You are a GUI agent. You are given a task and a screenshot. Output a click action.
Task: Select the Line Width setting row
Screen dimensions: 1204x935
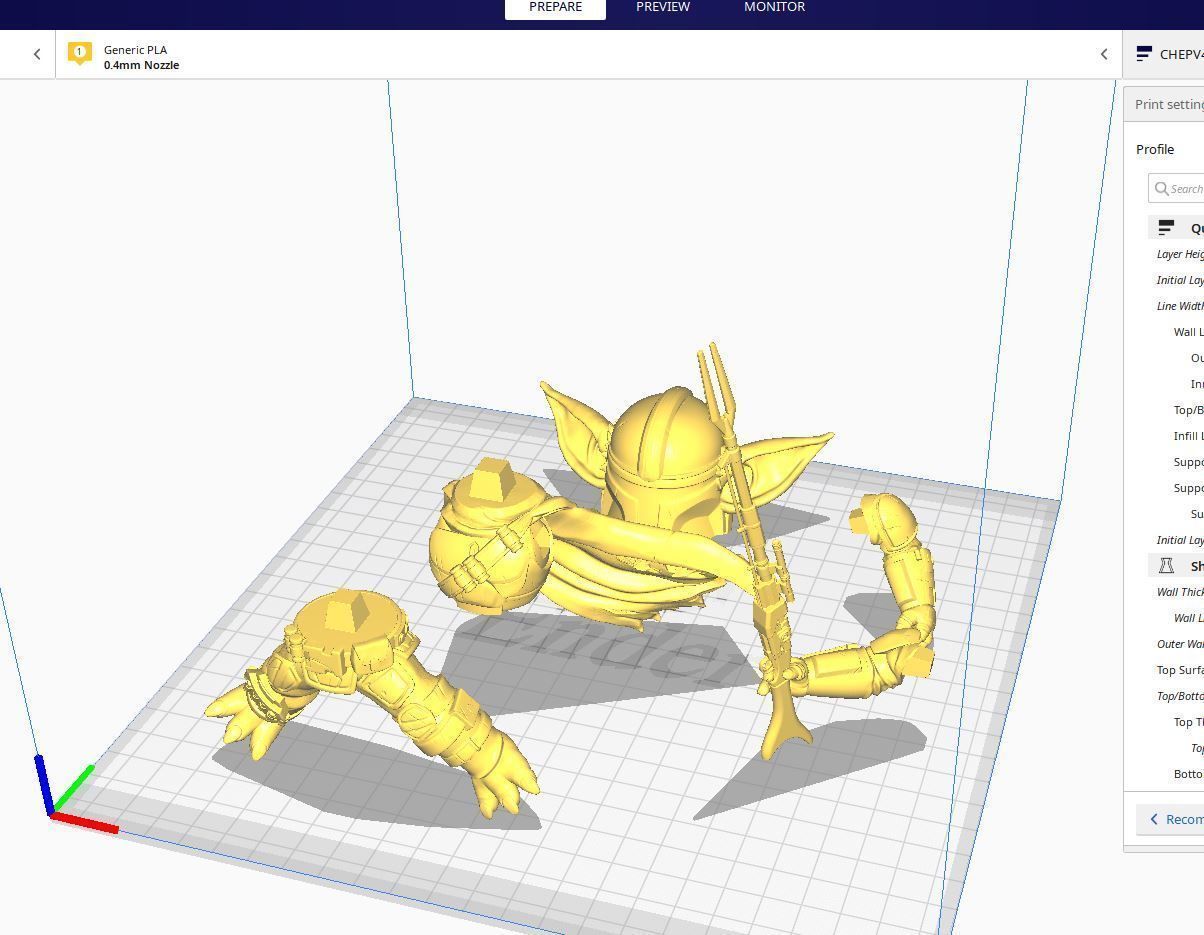(1180, 306)
